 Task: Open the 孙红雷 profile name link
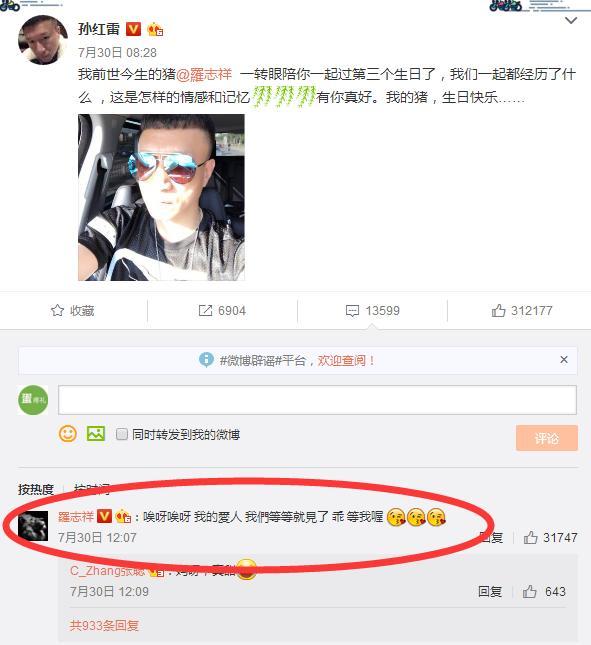[x=99, y=29]
